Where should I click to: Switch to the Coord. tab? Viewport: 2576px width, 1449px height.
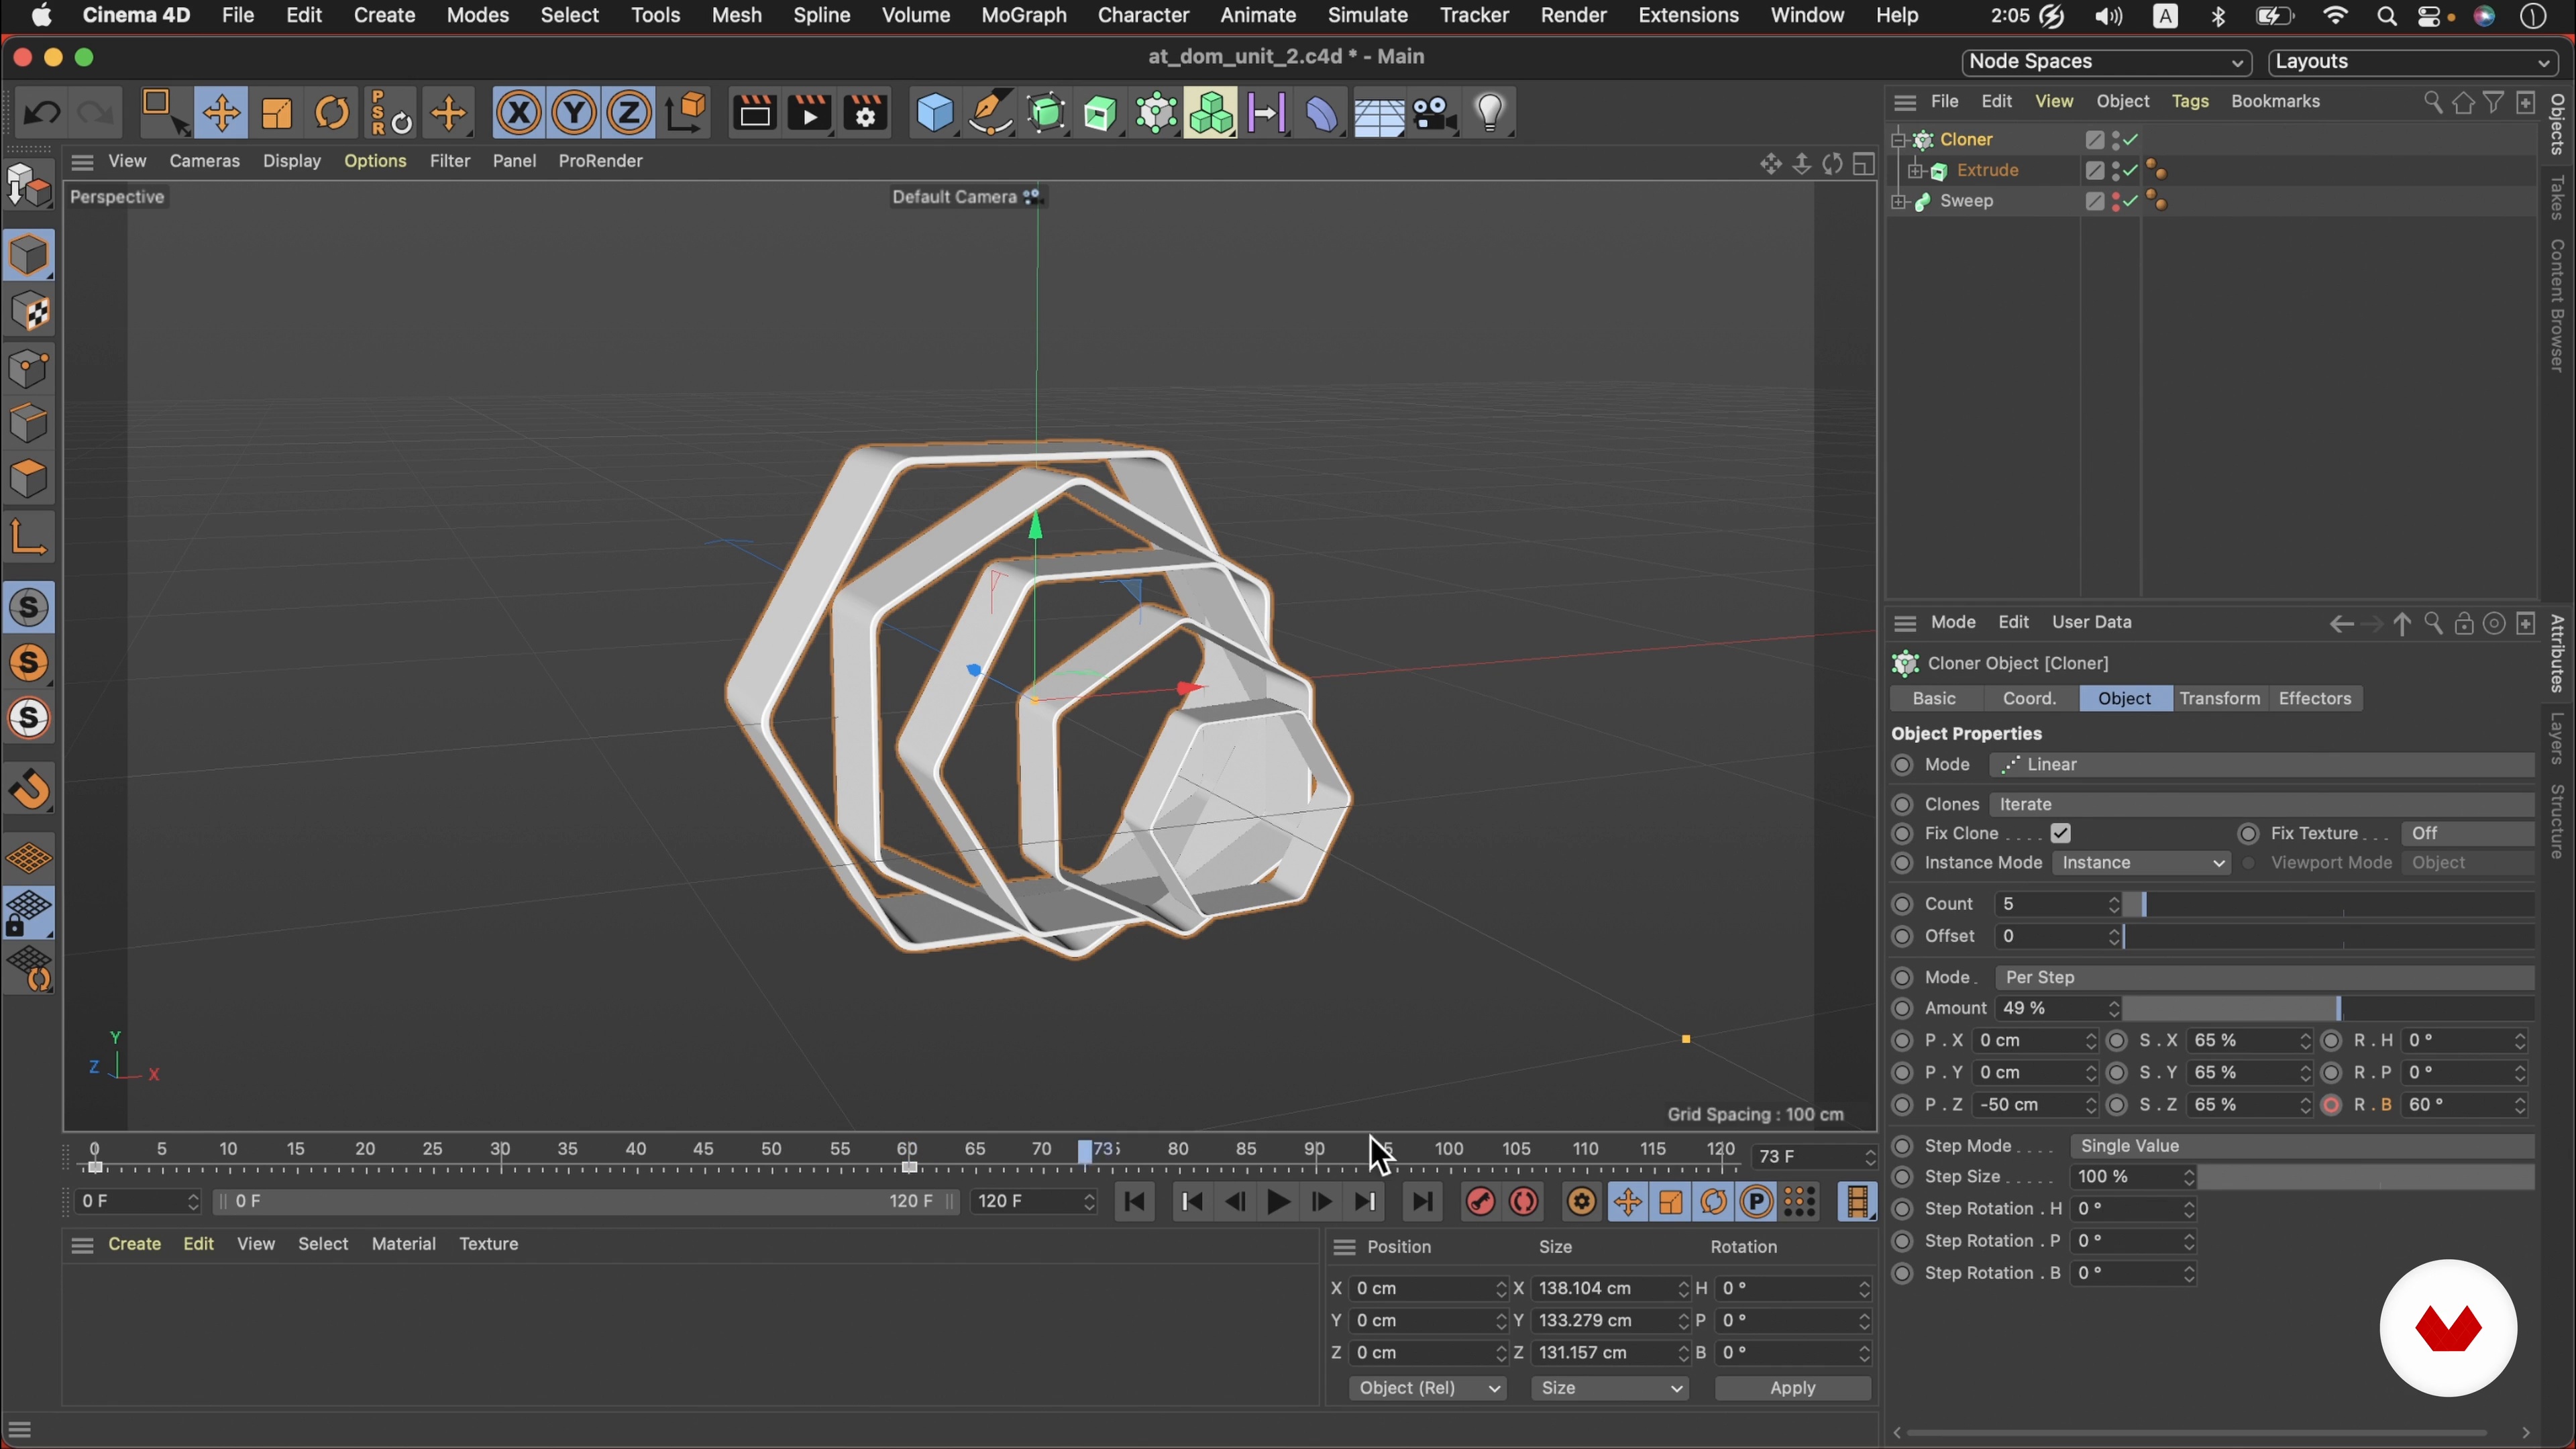point(2029,699)
